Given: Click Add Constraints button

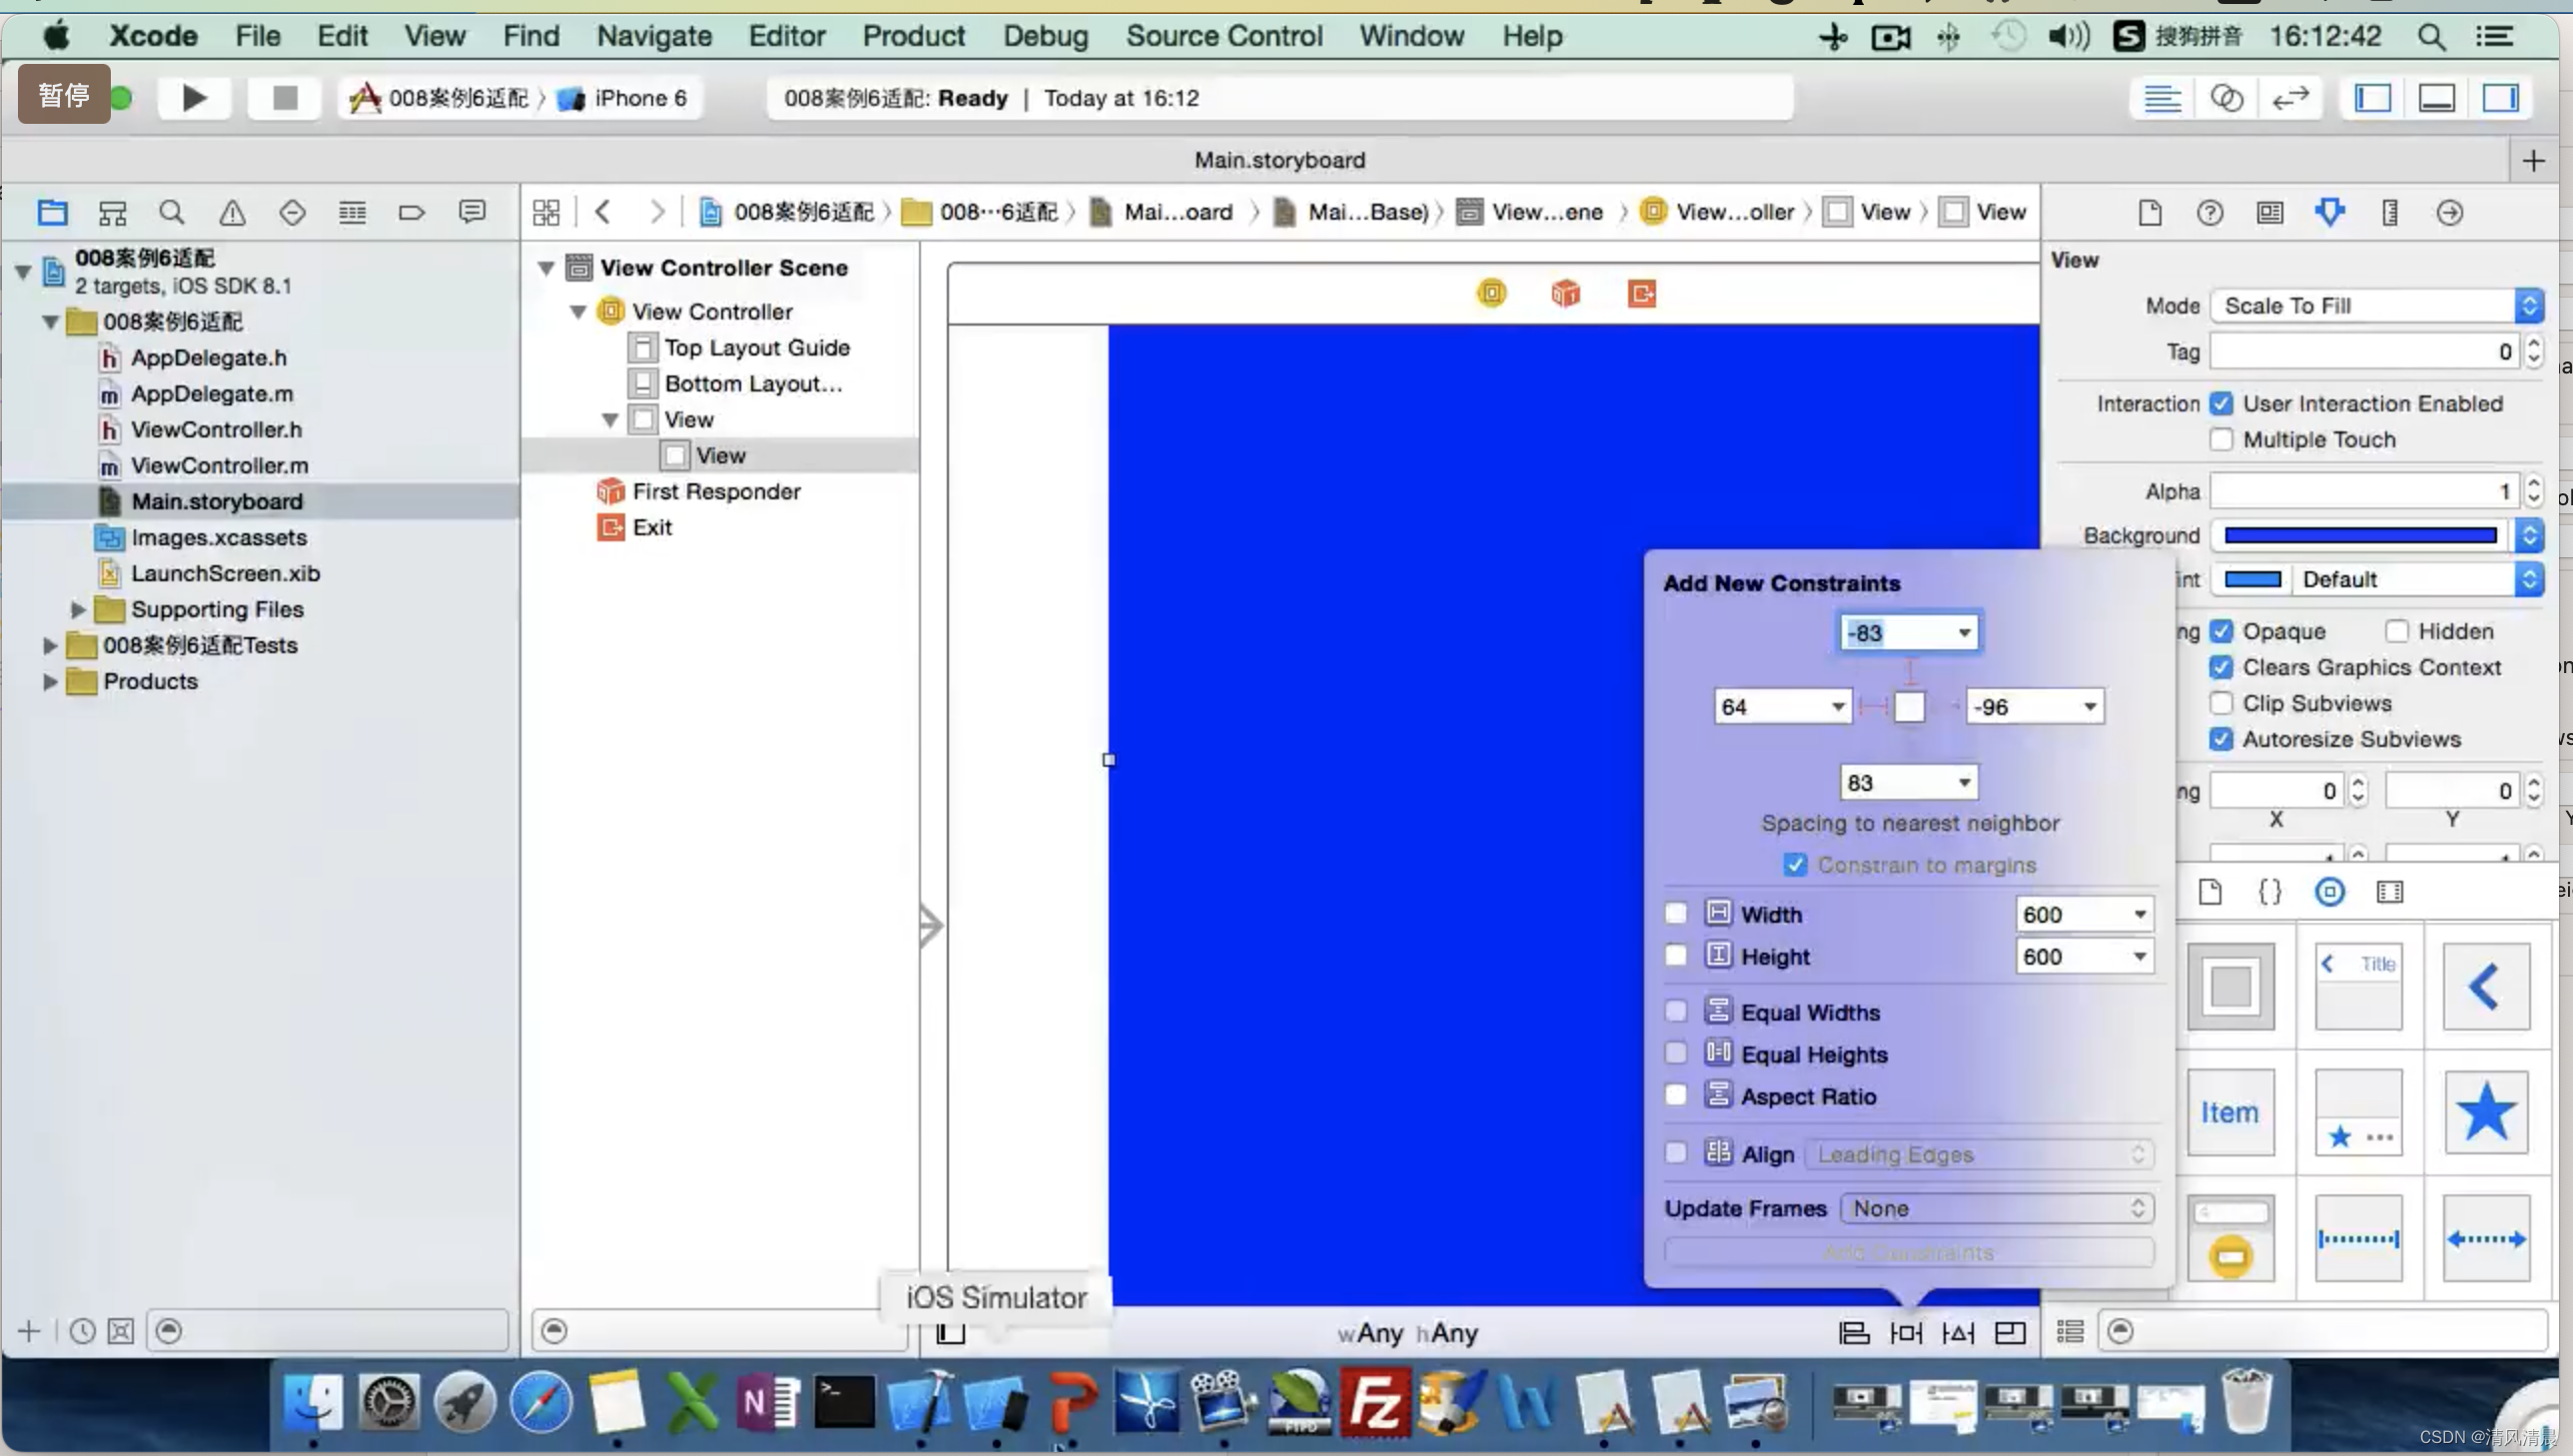Looking at the screenshot, I should [1909, 1253].
